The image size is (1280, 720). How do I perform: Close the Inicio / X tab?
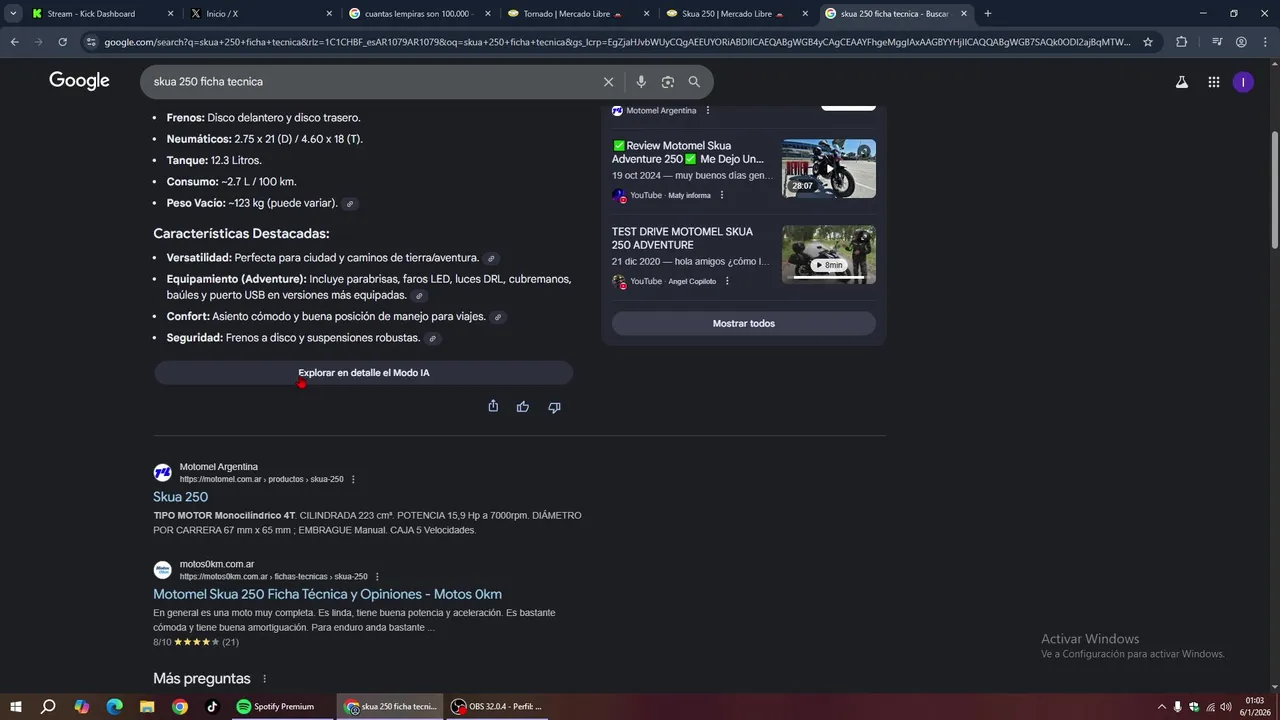329,14
